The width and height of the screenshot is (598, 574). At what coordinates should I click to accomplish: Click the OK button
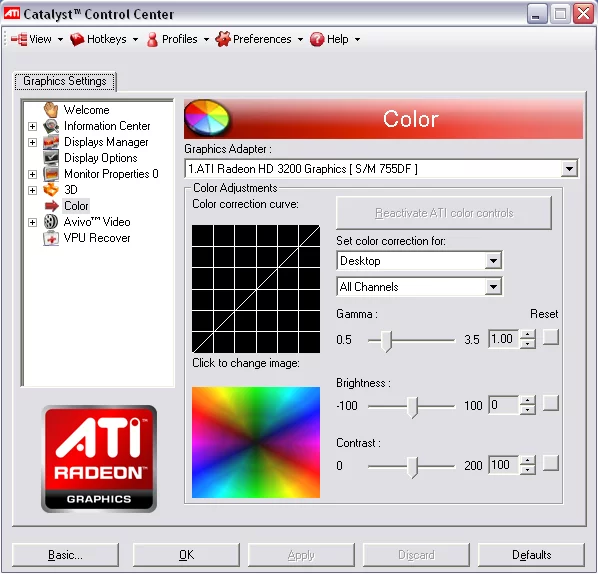[x=186, y=555]
